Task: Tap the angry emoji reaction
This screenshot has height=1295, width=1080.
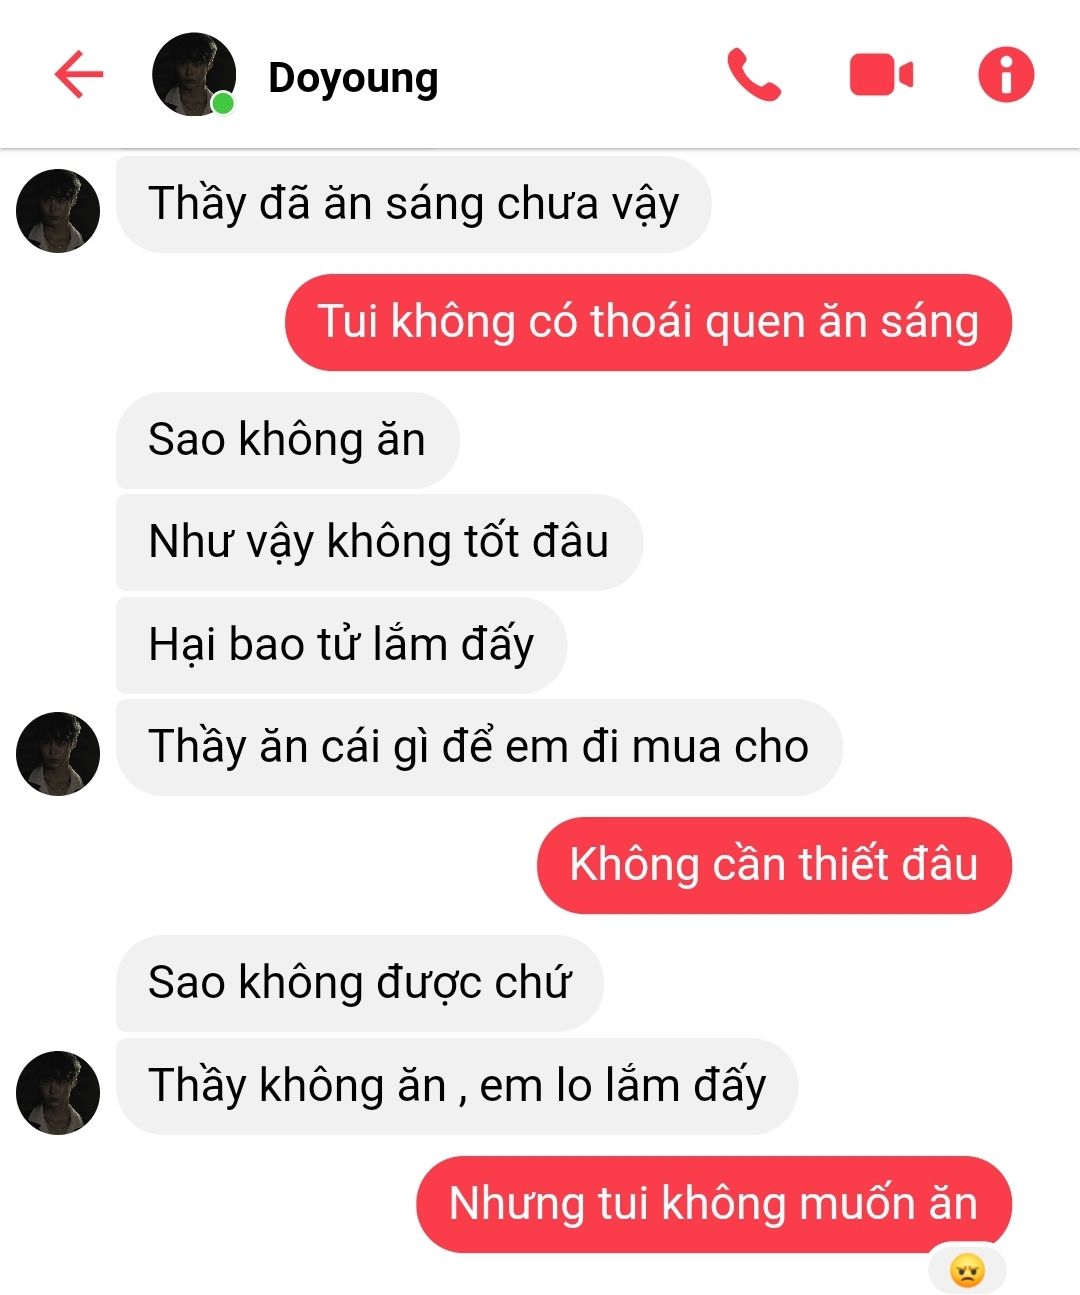Action: pos(967,1271)
